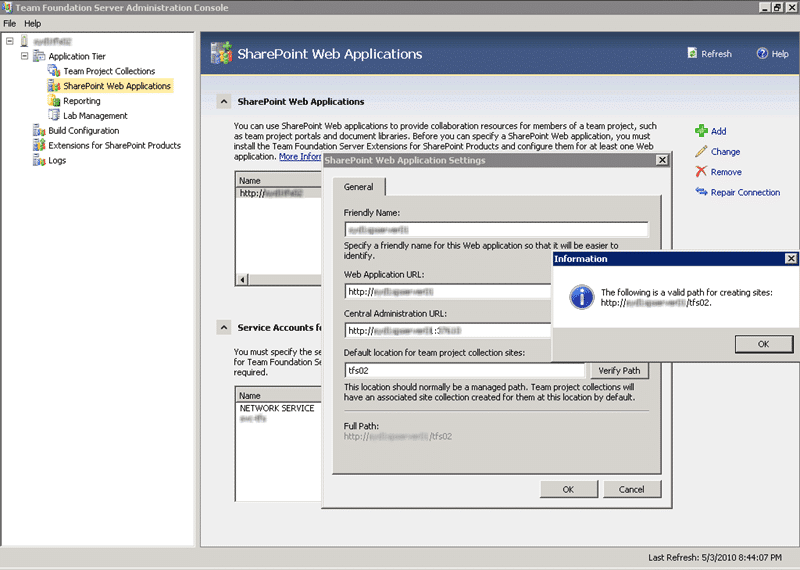800x570 pixels.
Task: Click the Verify Path button
Action: coord(619,370)
